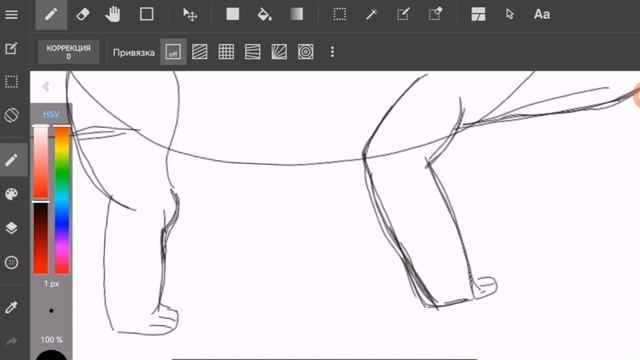Open the edit canvas icon in sidebar
The image size is (640, 360).
[11, 49]
